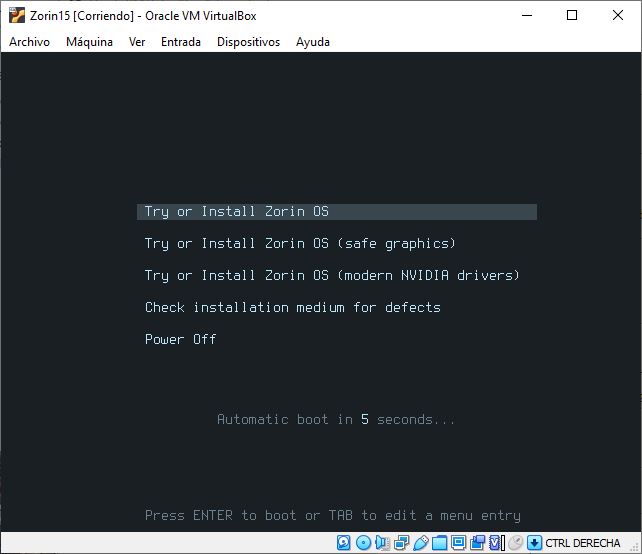This screenshot has width=642, height=554.
Task: Open the Archivo menu
Action: coord(29,42)
